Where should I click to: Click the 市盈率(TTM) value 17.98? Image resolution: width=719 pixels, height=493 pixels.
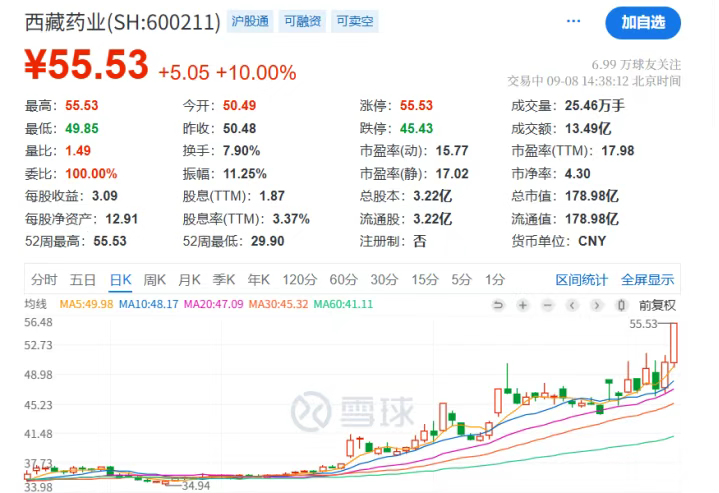pyautogui.click(x=618, y=151)
